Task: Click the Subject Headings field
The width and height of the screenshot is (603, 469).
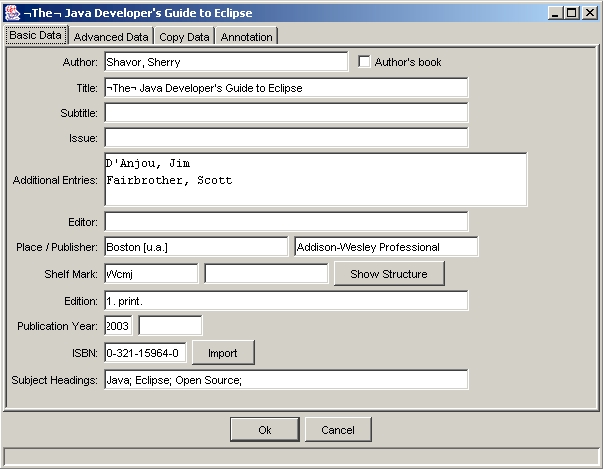Action: (x=286, y=379)
